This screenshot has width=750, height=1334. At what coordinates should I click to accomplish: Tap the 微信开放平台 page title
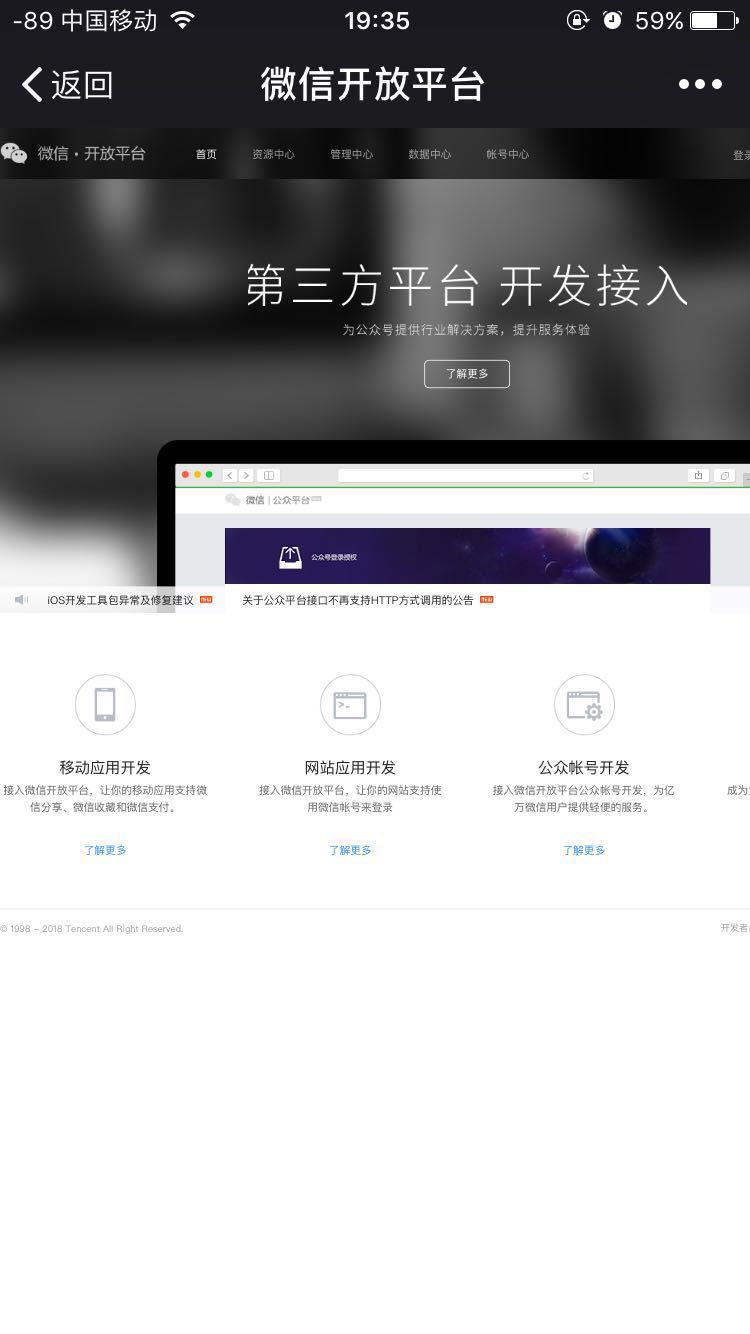373,84
